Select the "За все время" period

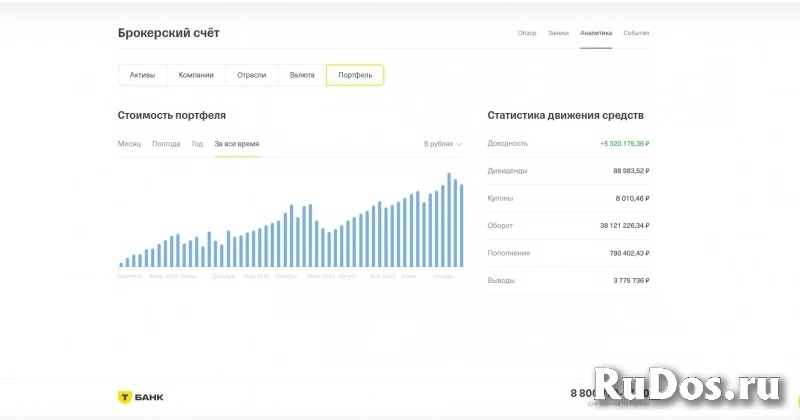click(236, 144)
